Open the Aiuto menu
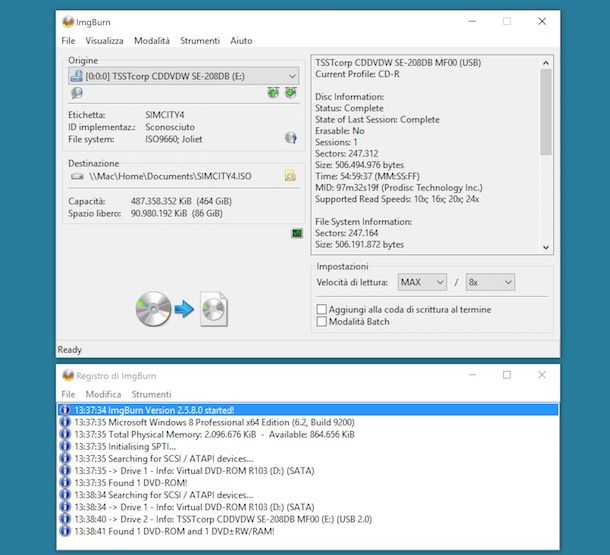Viewport: 610px width, 555px height. pos(241,40)
